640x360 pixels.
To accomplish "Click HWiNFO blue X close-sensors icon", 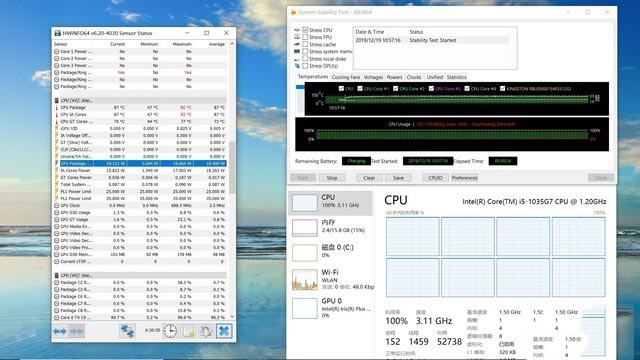I will (x=224, y=331).
